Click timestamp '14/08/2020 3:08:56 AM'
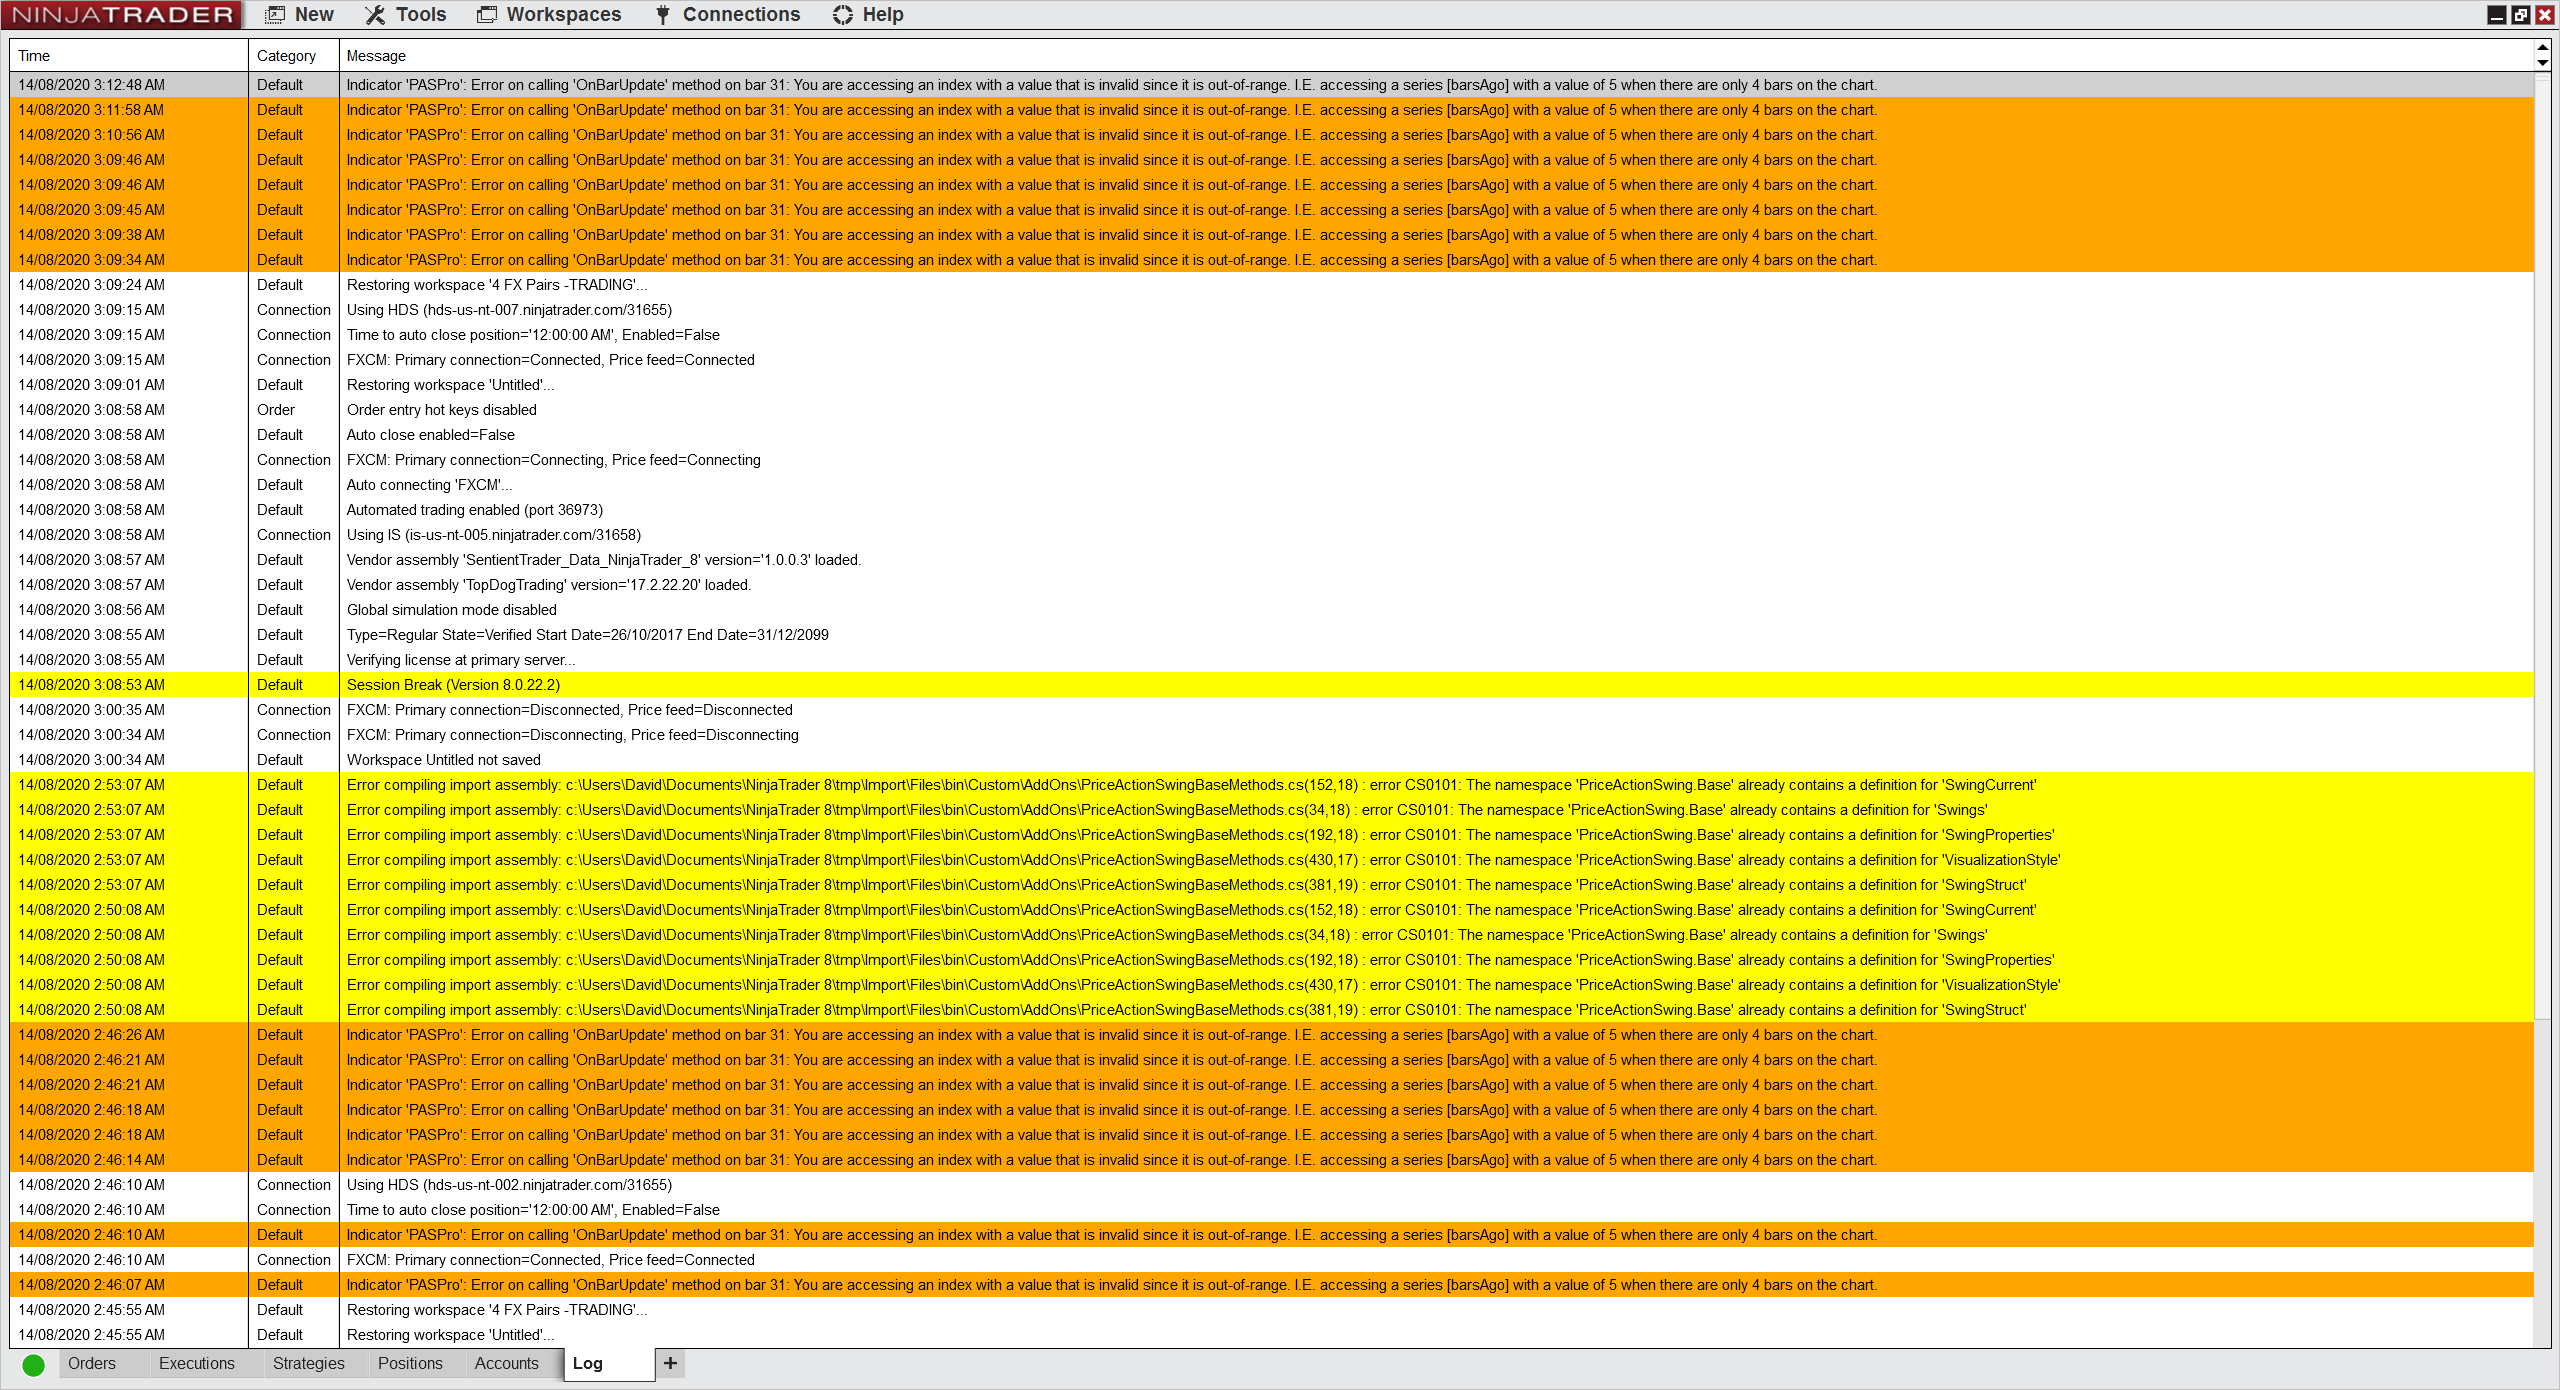 coord(91,610)
